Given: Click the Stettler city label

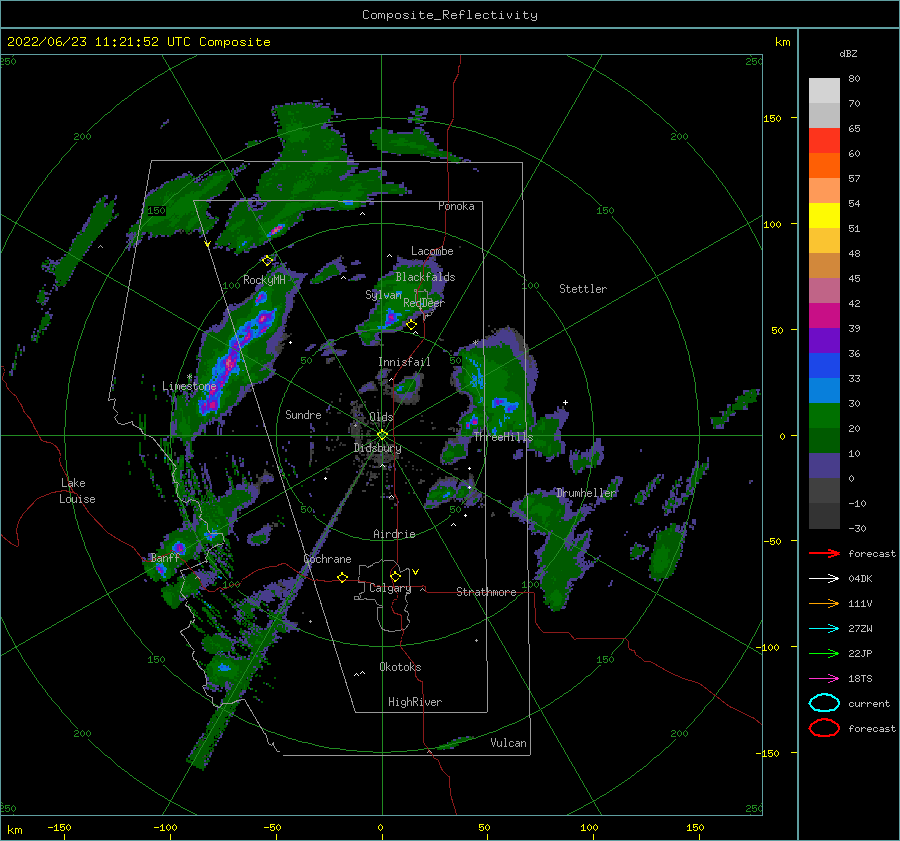Looking at the screenshot, I should 583,289.
